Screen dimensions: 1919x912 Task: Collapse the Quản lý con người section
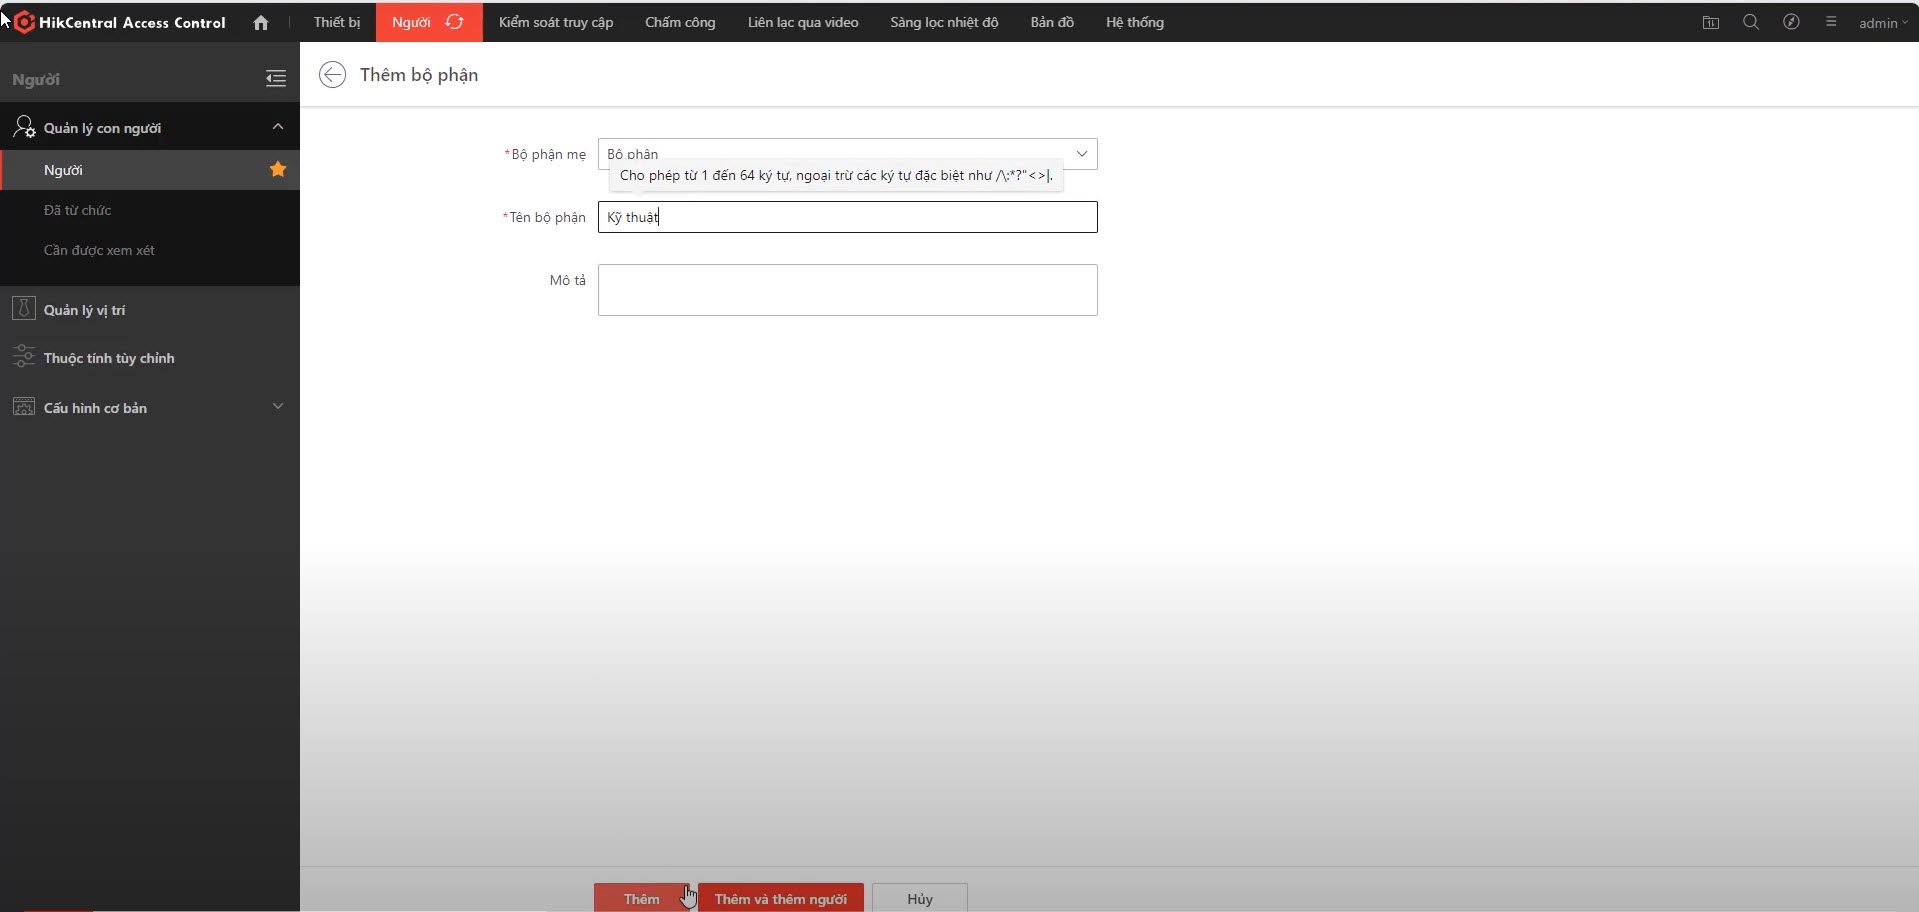[278, 127]
